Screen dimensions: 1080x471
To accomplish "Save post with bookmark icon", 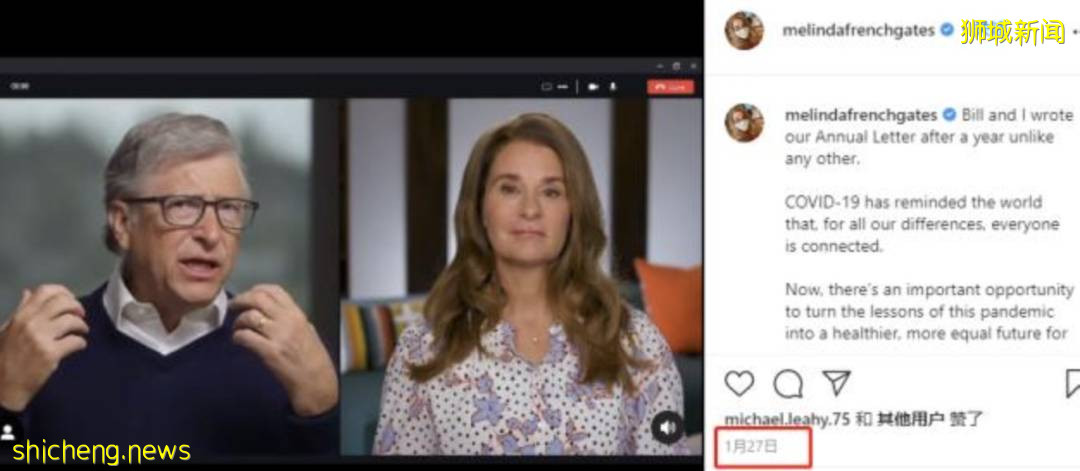I will (x=1072, y=384).
